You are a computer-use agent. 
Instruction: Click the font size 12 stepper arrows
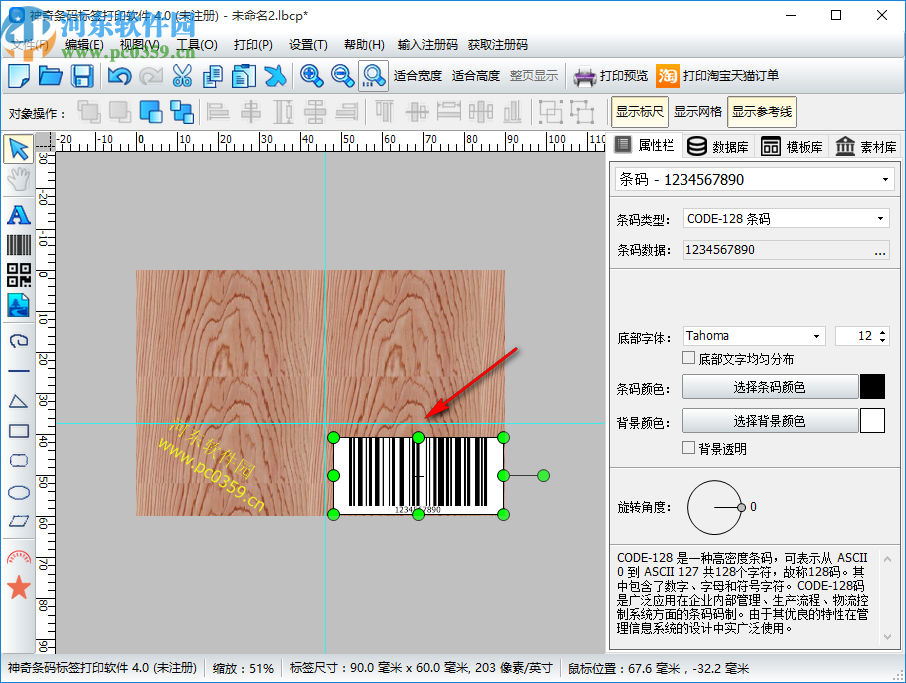click(882, 336)
